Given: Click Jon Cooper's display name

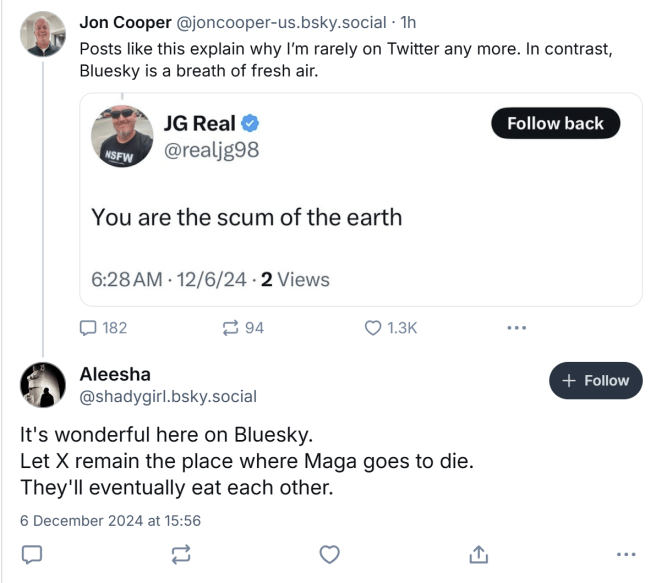Looking at the screenshot, I should coord(125,23).
